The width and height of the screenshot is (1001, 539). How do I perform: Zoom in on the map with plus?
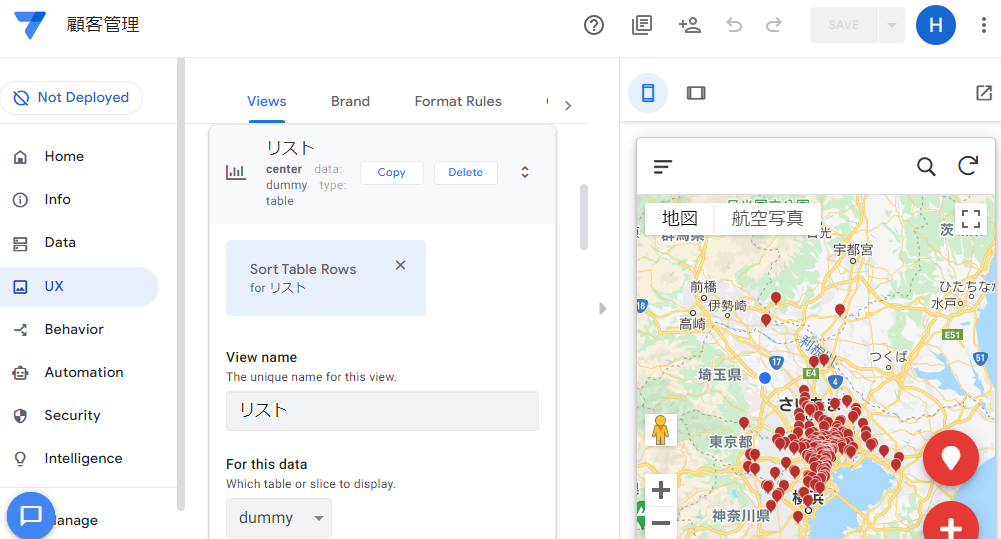point(661,490)
